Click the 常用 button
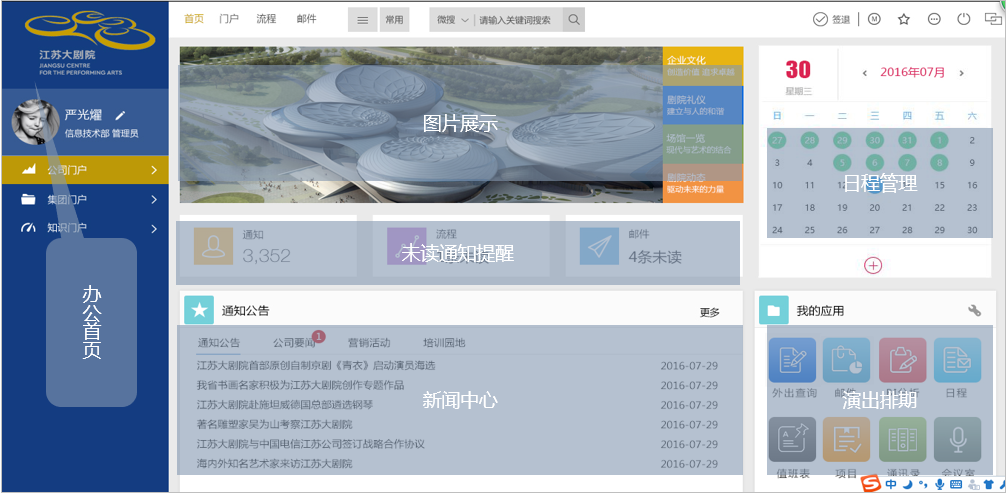The height and width of the screenshot is (495, 1008). [394, 20]
